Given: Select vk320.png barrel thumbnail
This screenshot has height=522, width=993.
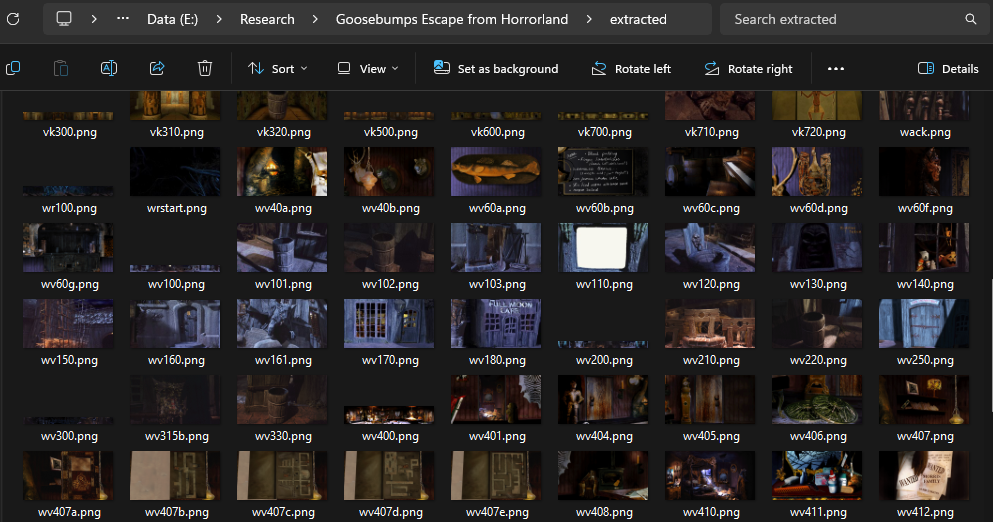Looking at the screenshot, I should pyautogui.click(x=282, y=105).
